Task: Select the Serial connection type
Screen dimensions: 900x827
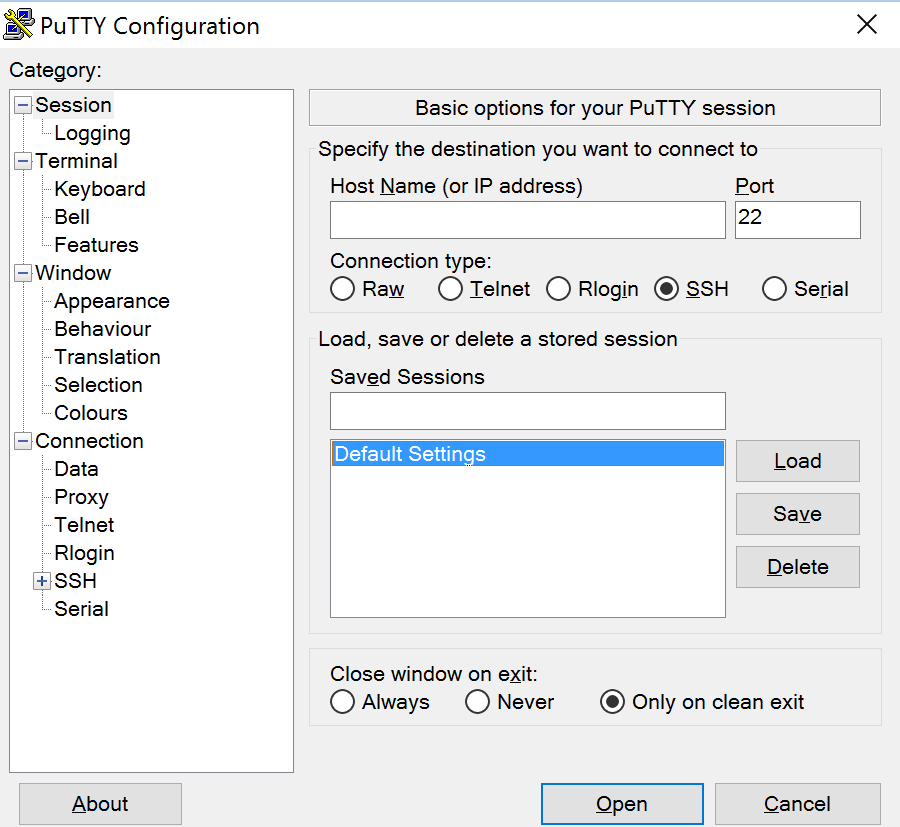Action: 774,289
